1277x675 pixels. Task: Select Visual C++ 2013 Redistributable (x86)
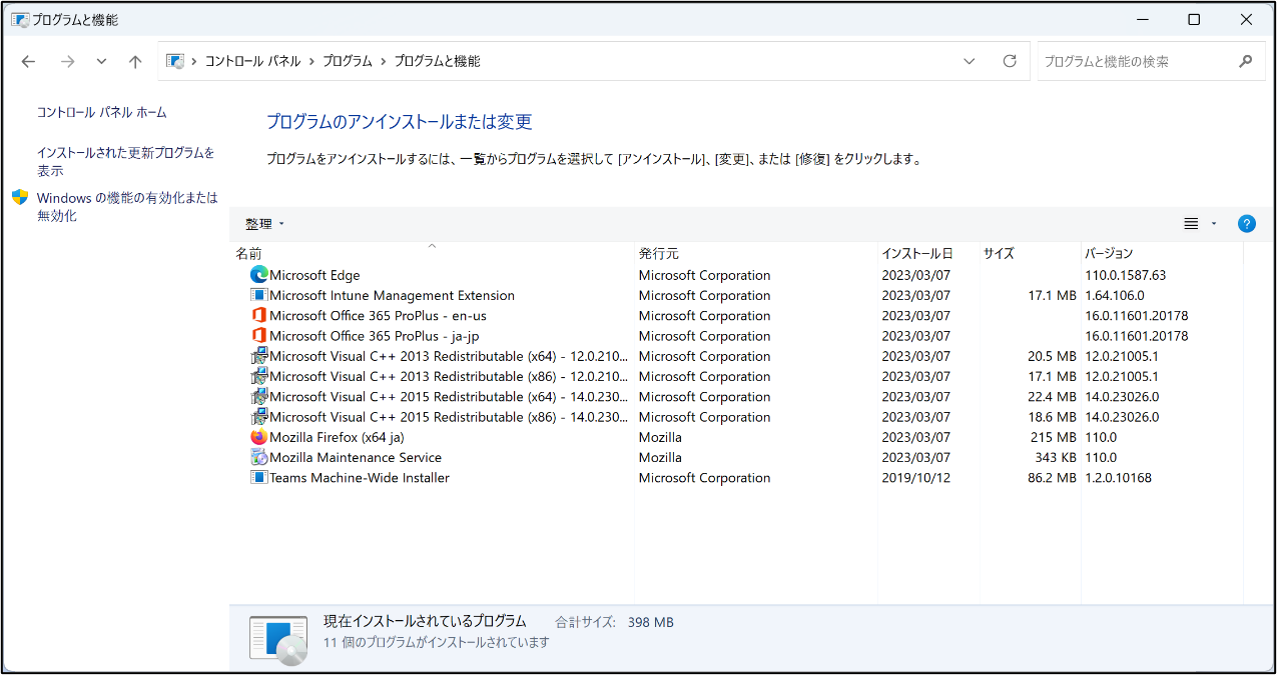click(x=449, y=377)
